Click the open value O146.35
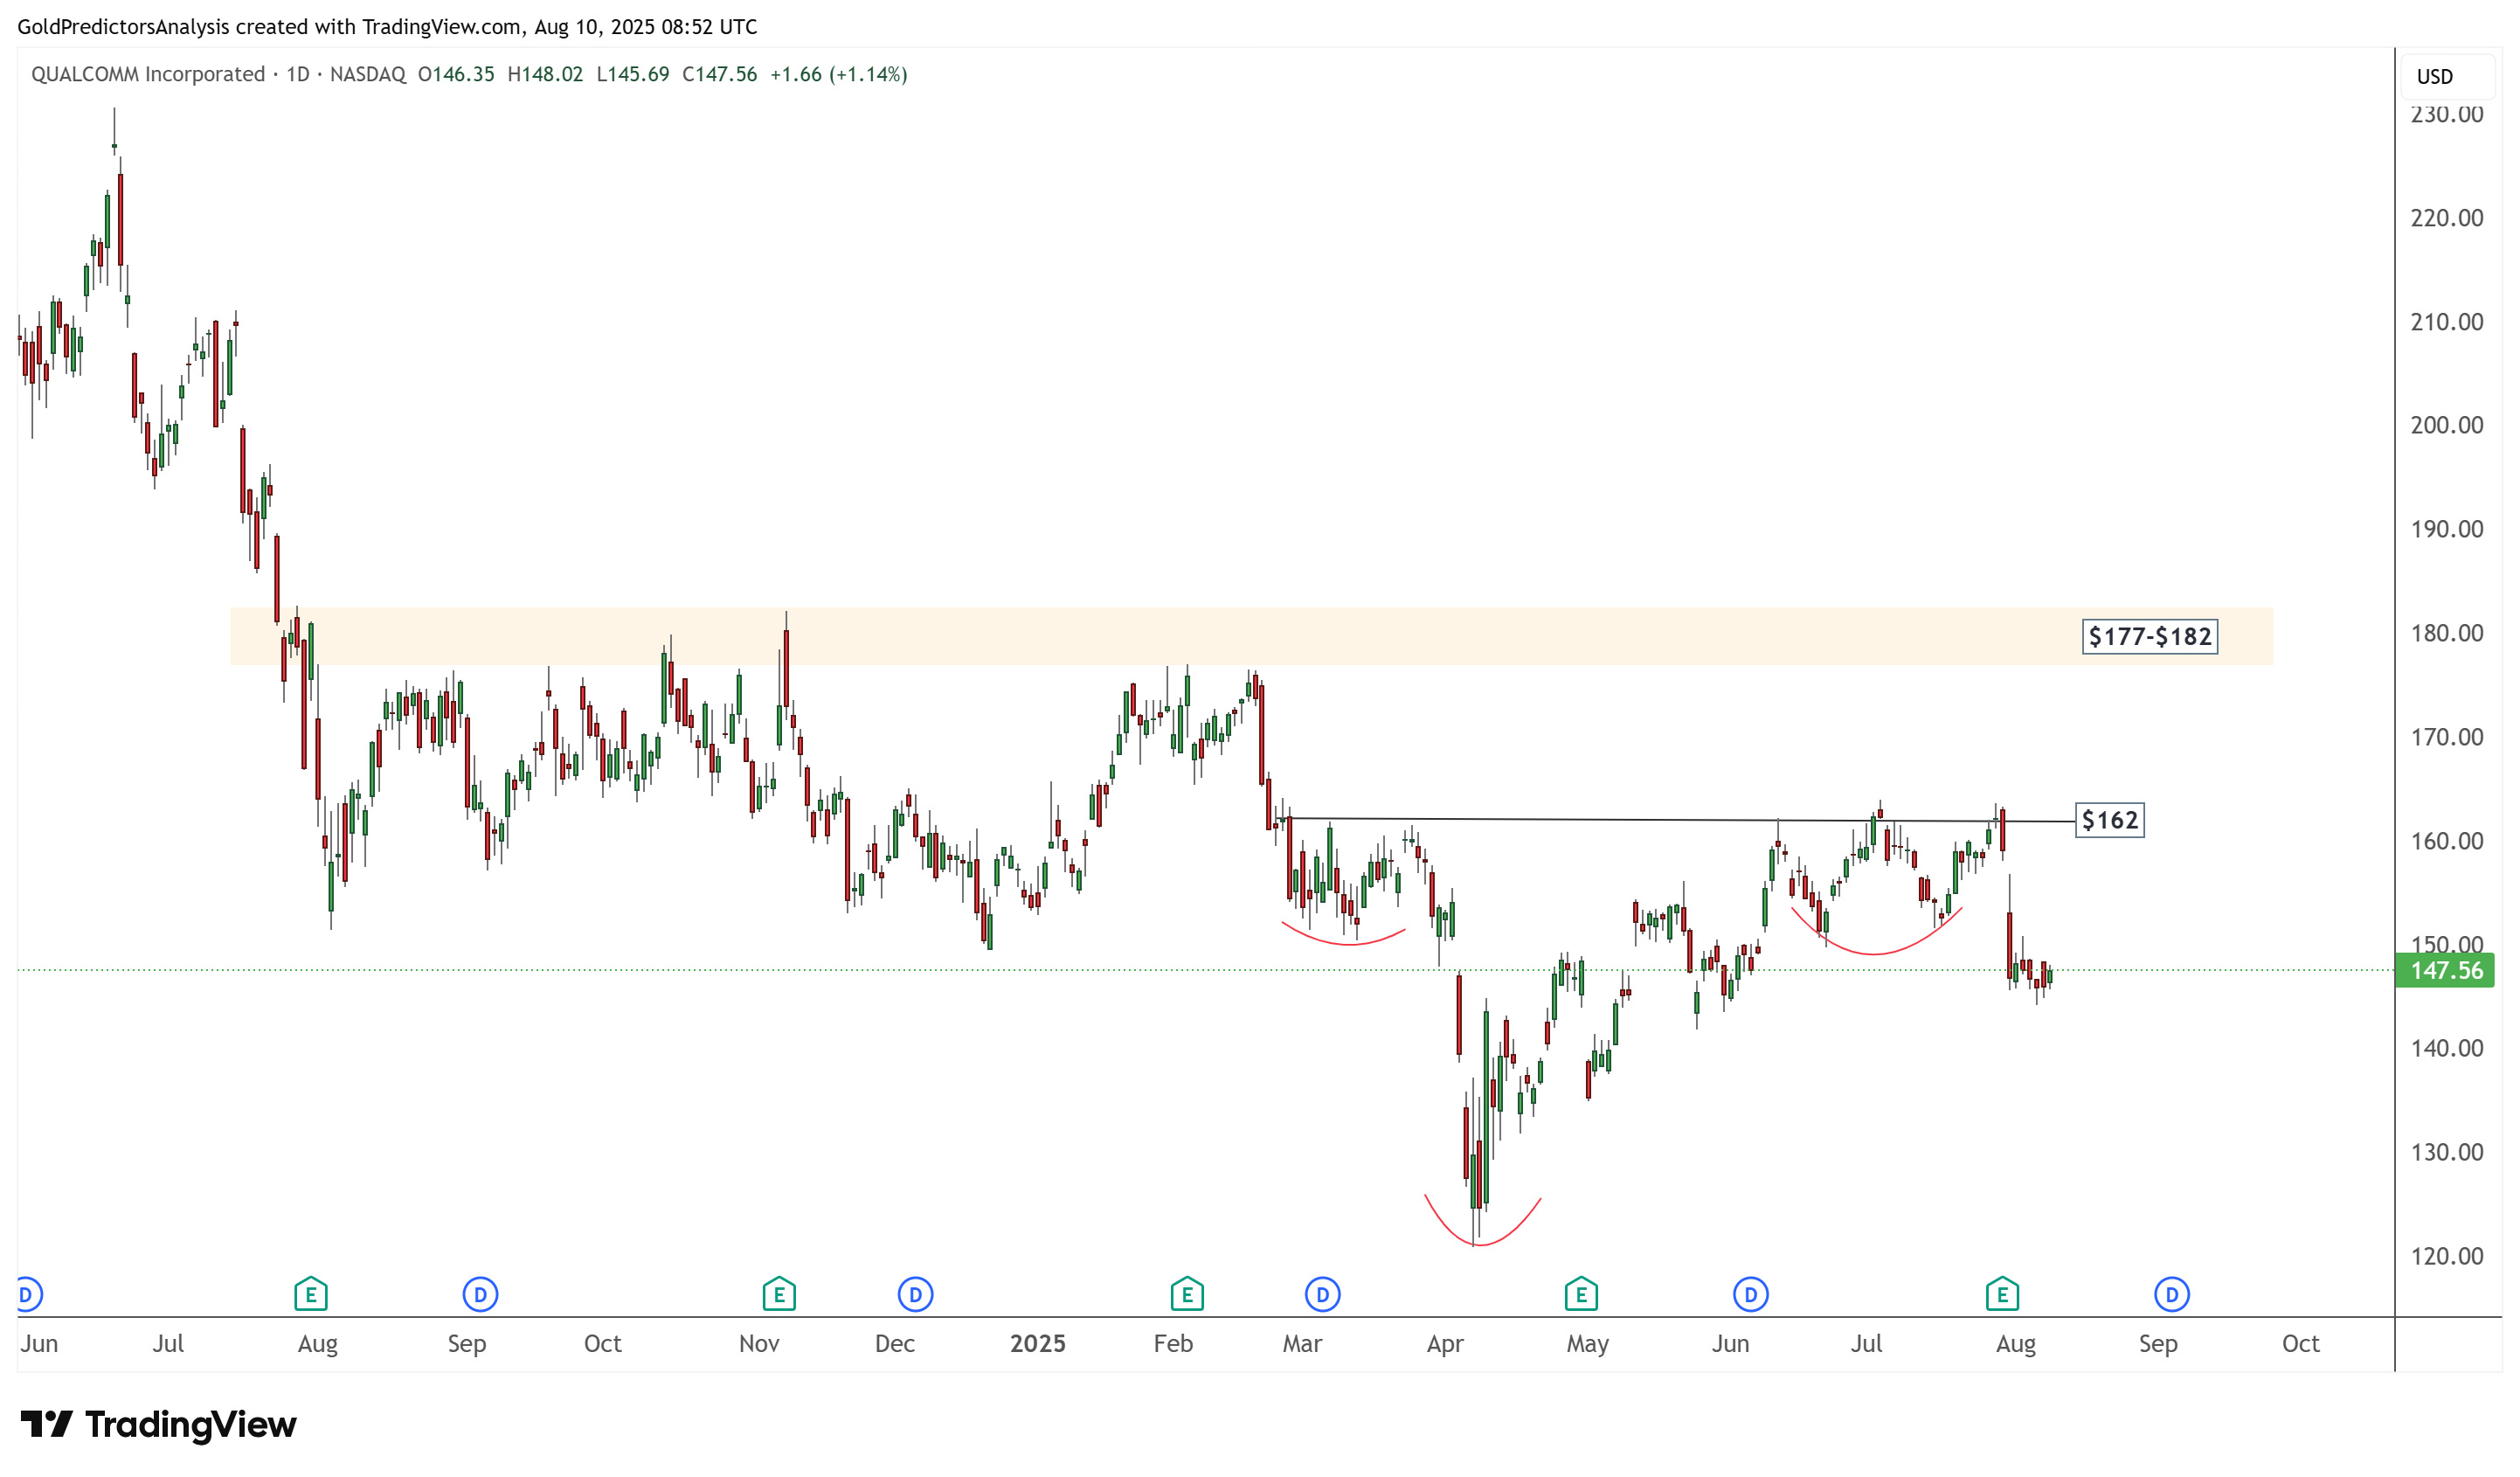This screenshot has height=1477, width=2520. (x=456, y=74)
